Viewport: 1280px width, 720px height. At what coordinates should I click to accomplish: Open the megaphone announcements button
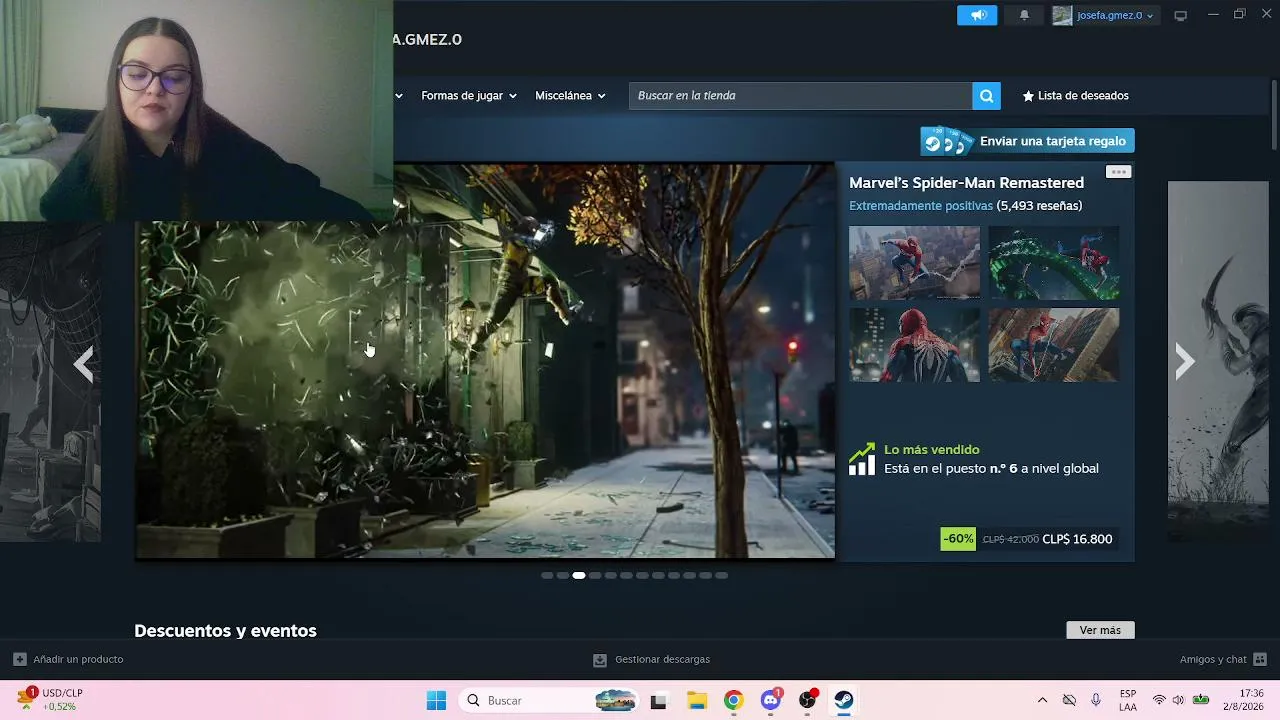pyautogui.click(x=977, y=15)
